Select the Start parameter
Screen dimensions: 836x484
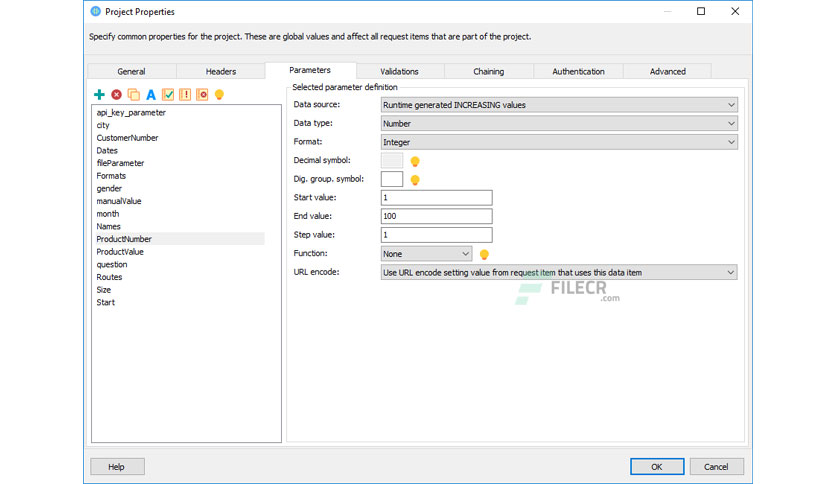[x=106, y=302]
